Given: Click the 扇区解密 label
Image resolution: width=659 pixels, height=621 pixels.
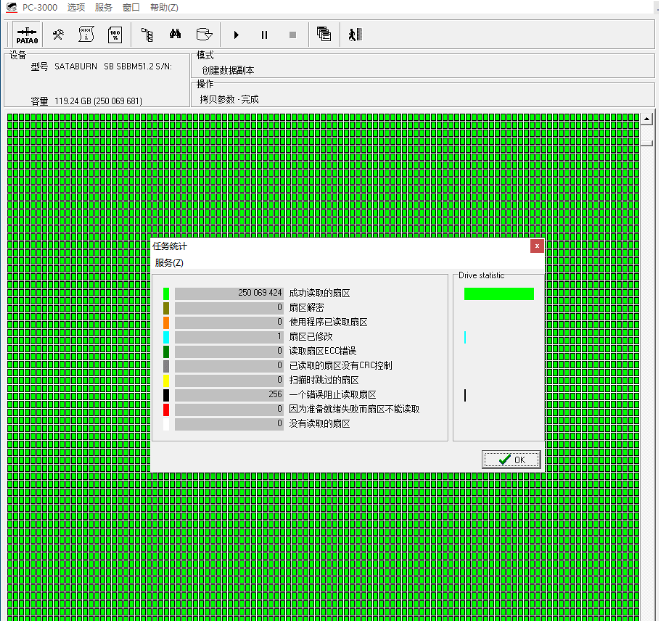Looking at the screenshot, I should tap(306, 308).
